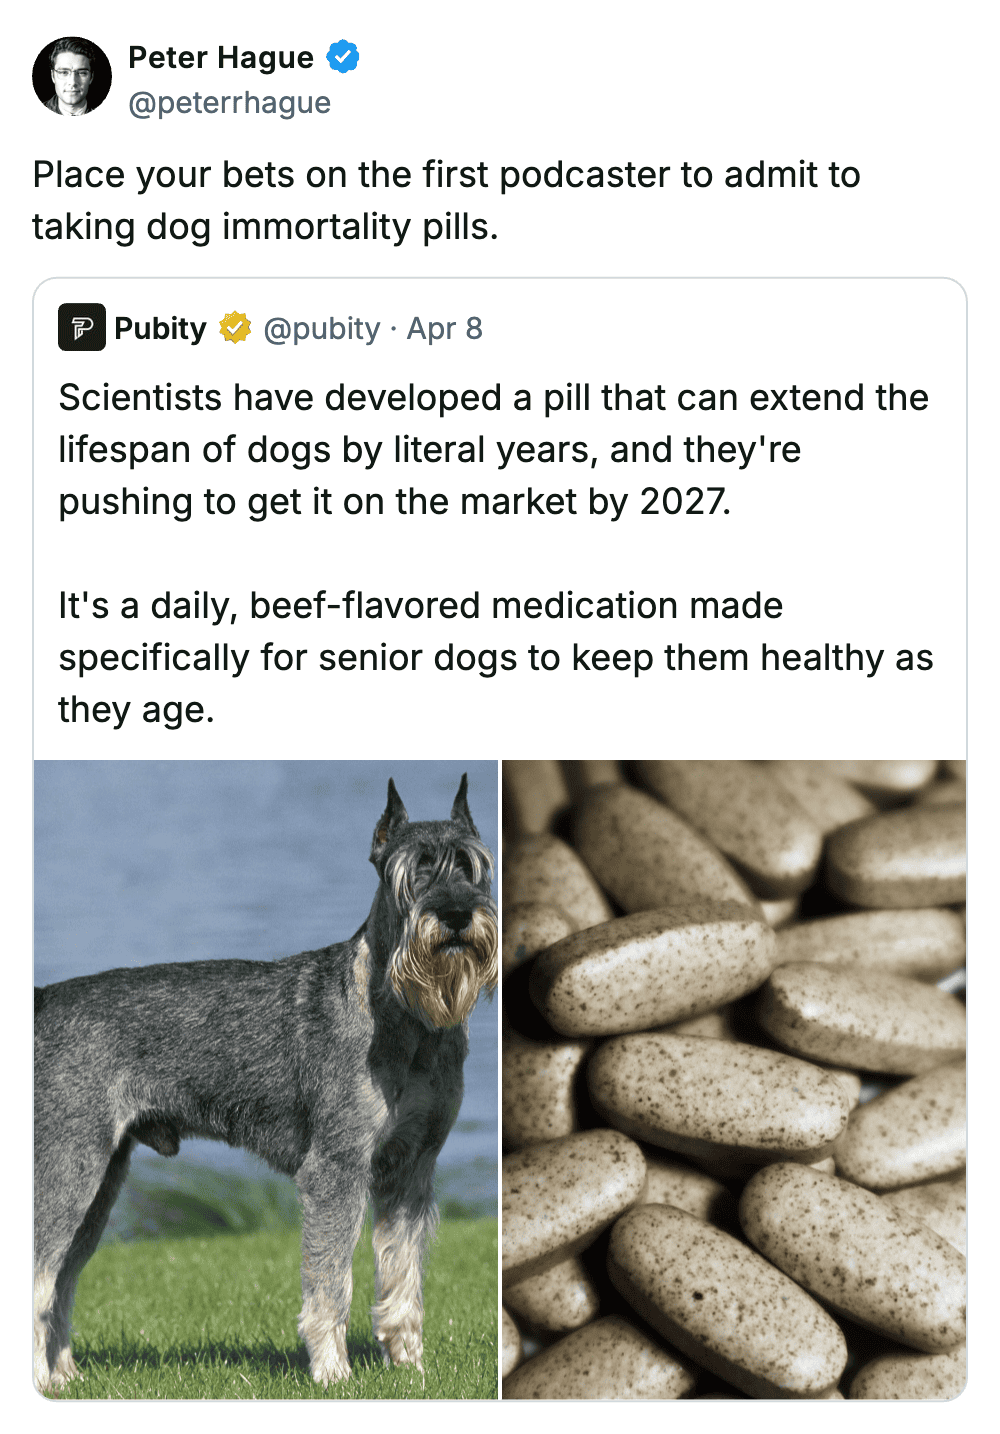Open Peter Hague's profile avatar photo

tap(72, 77)
